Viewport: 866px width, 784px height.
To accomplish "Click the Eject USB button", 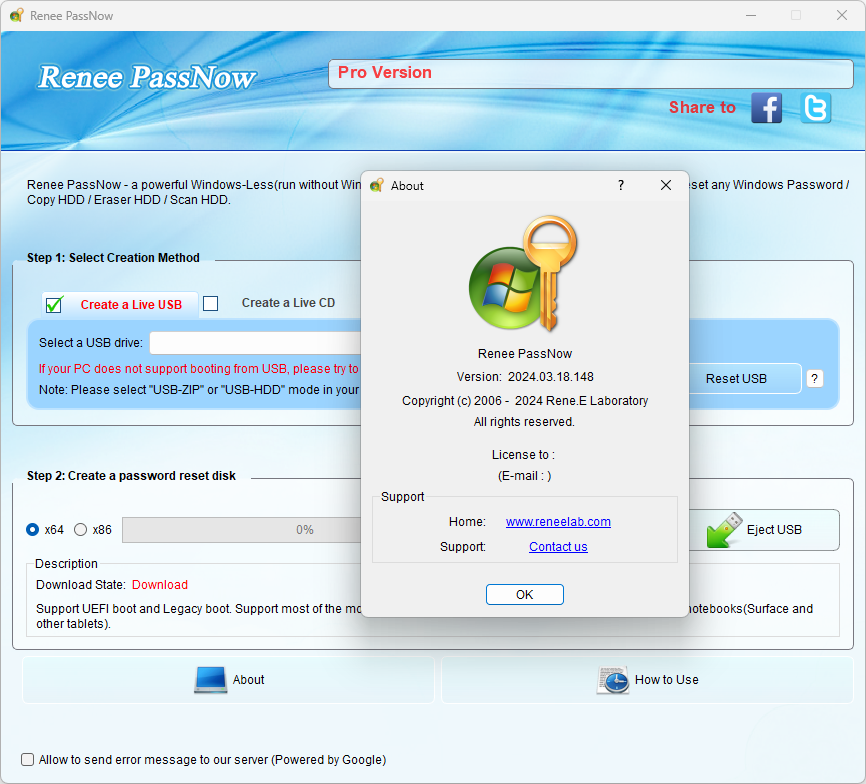I will point(764,530).
